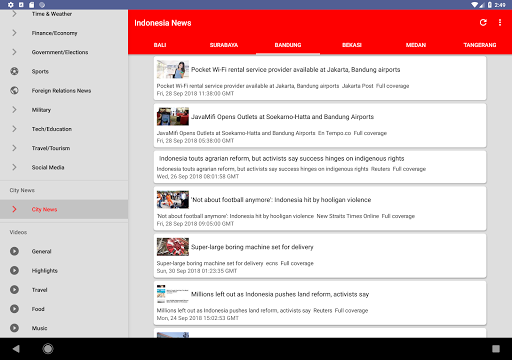Click the hooligan violence article thumbnail
The height and width of the screenshot is (360, 512).
pyautogui.click(x=173, y=199)
